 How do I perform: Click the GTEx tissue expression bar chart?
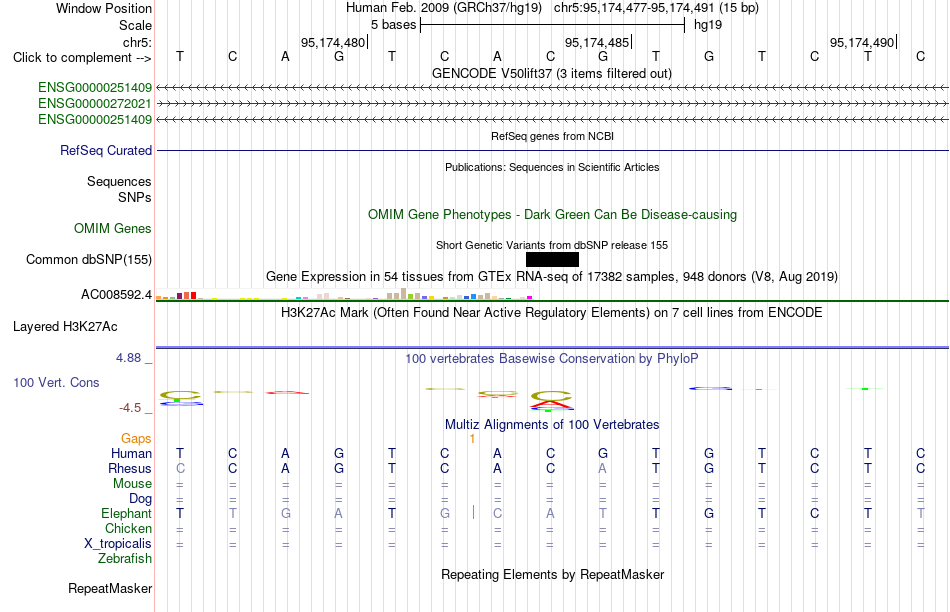[x=344, y=294]
